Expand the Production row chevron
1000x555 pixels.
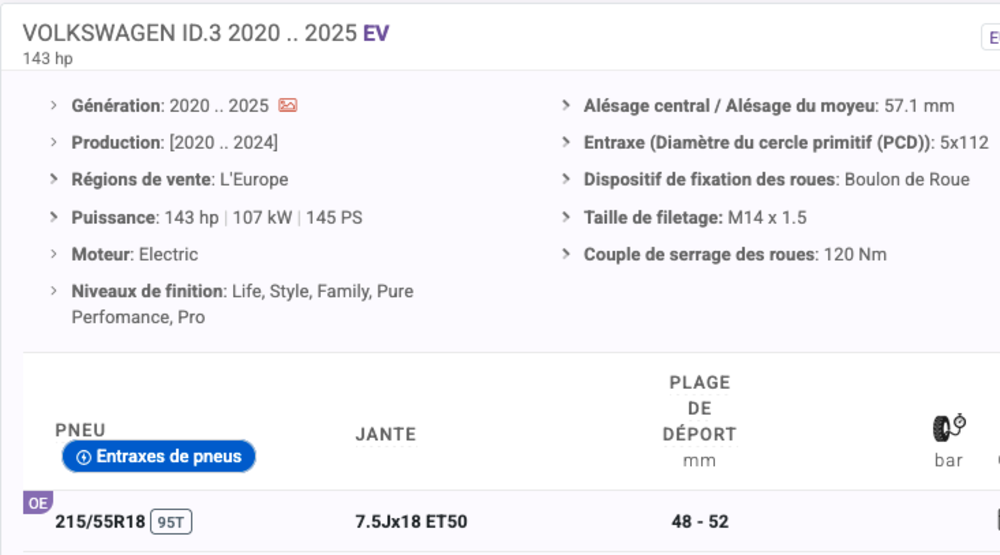coord(54,143)
